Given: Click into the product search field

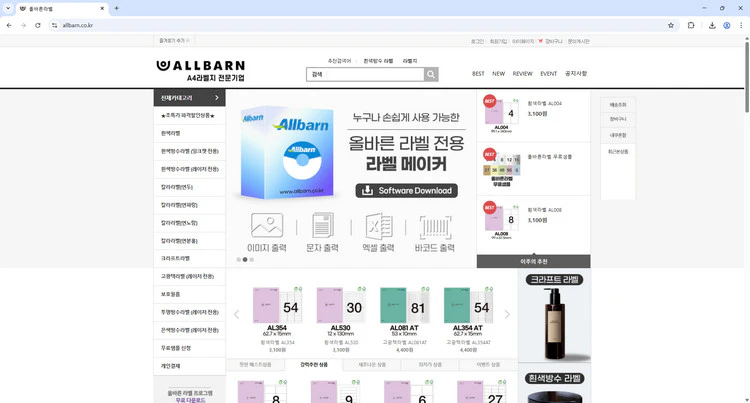Looking at the screenshot, I should pyautogui.click(x=365, y=74).
